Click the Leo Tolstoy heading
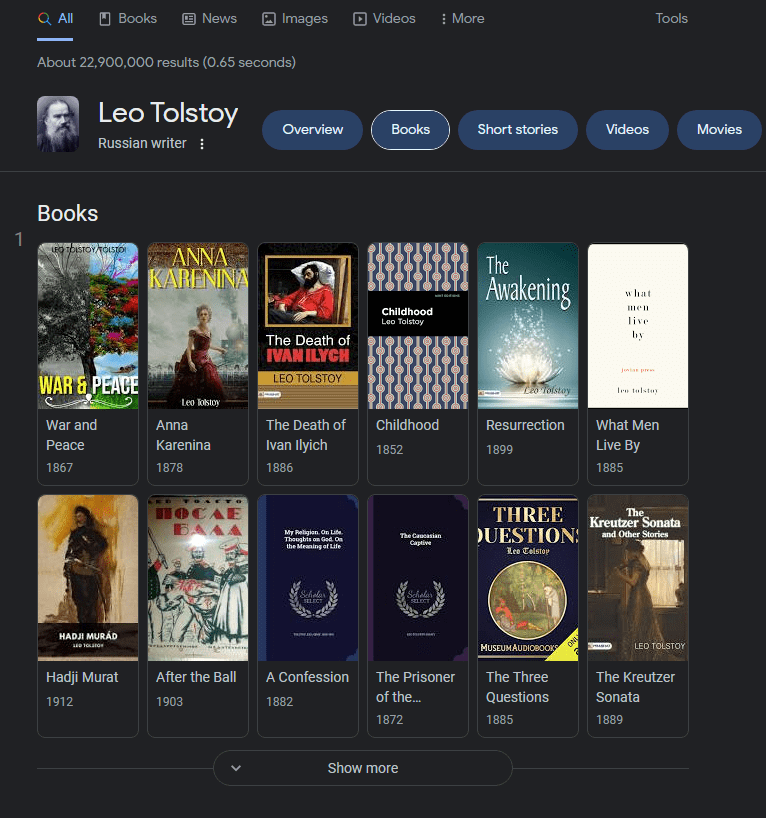This screenshot has width=766, height=818. pyautogui.click(x=168, y=113)
